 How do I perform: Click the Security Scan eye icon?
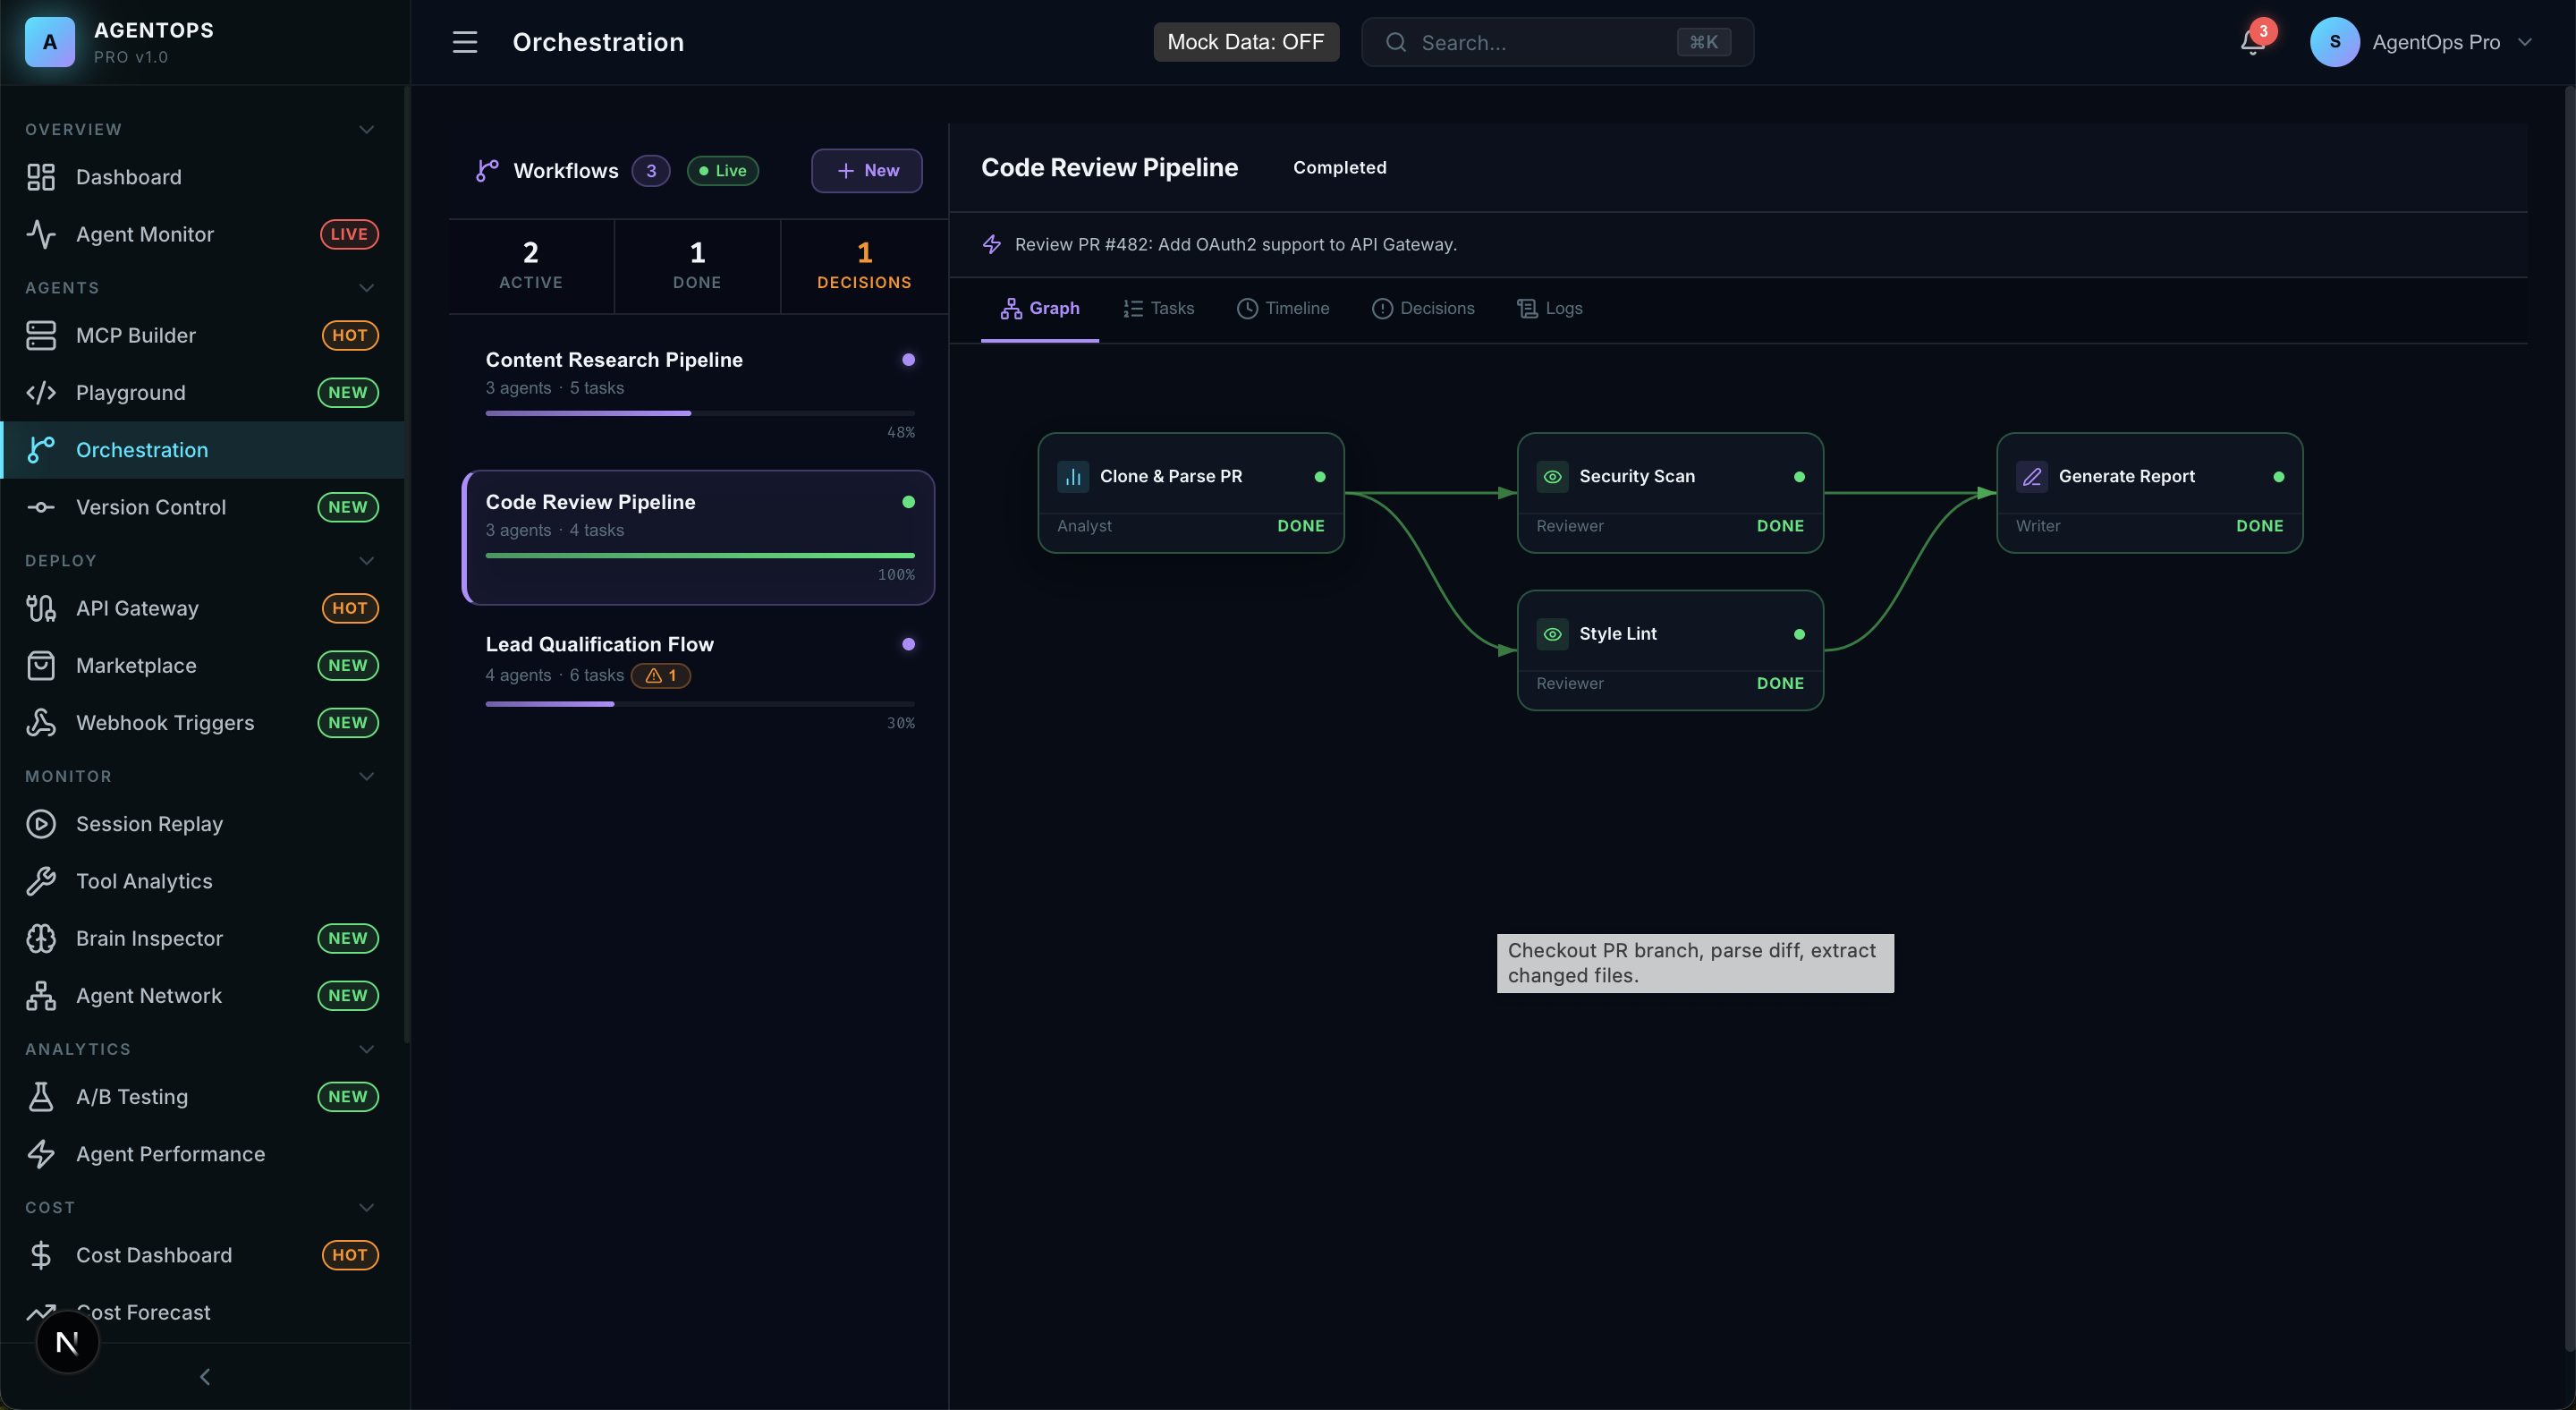[1552, 477]
